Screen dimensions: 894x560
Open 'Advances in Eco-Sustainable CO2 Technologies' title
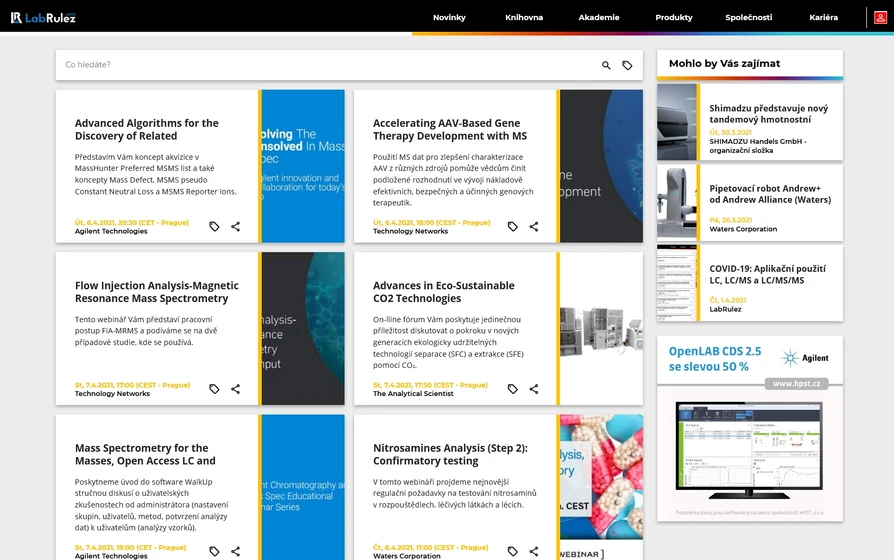444,292
